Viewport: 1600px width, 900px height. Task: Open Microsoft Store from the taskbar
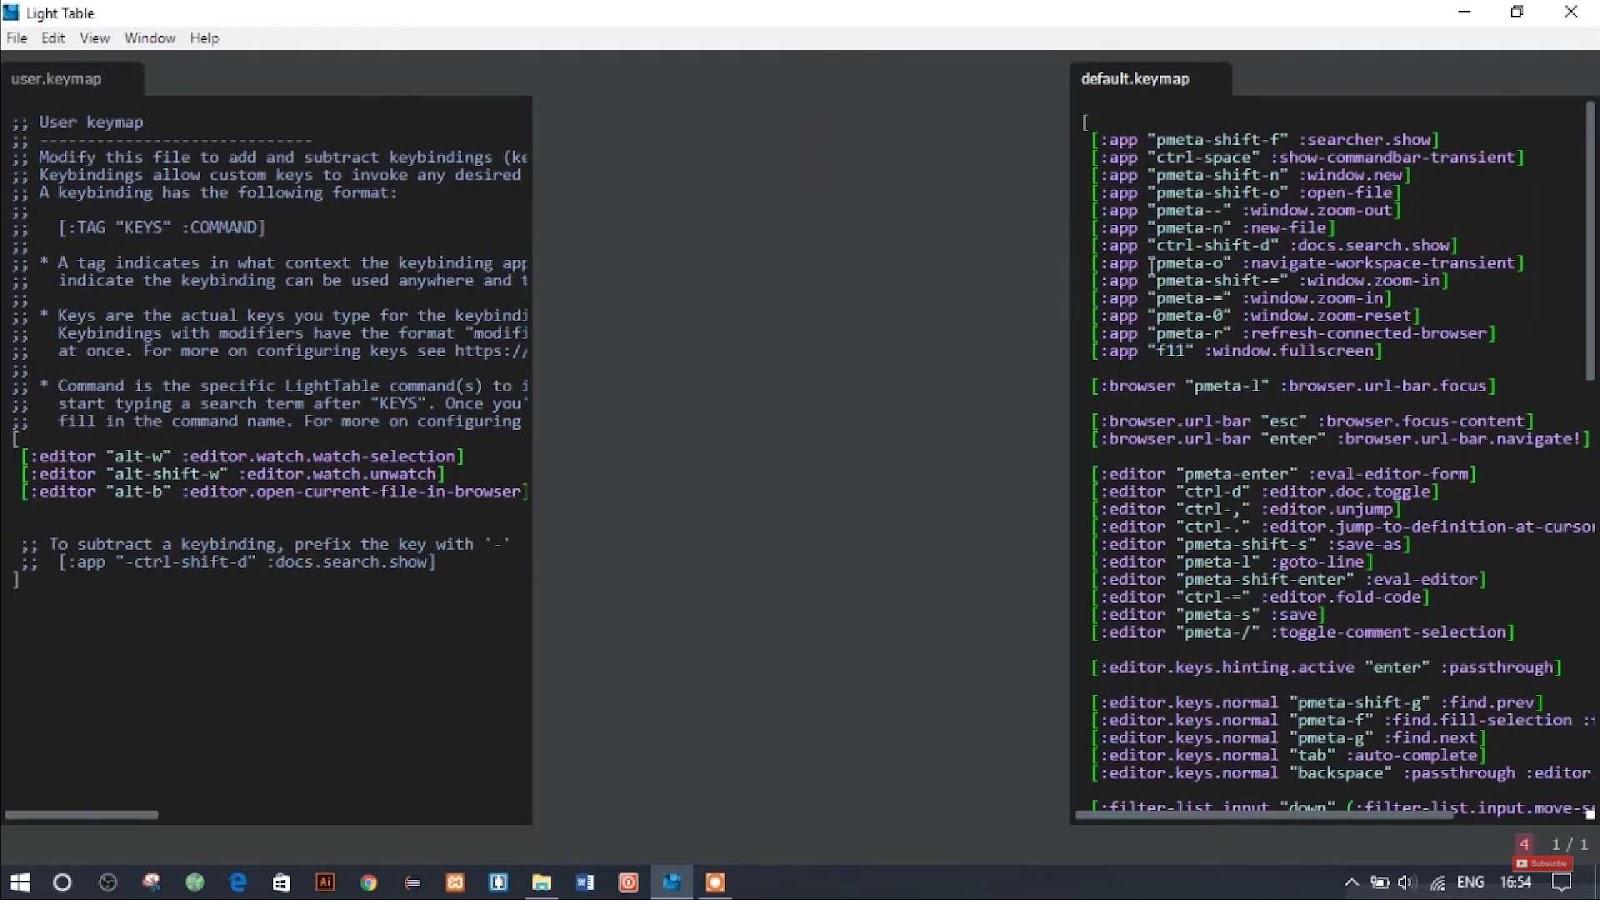[281, 882]
